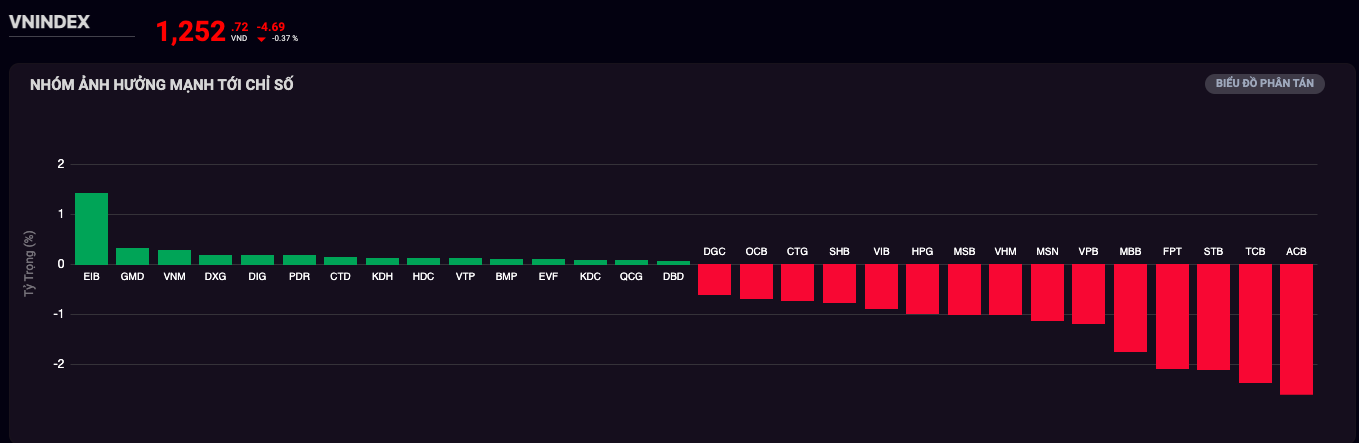Click the green VNM bar
Viewport: 1359px width, 443px height.
(174, 257)
